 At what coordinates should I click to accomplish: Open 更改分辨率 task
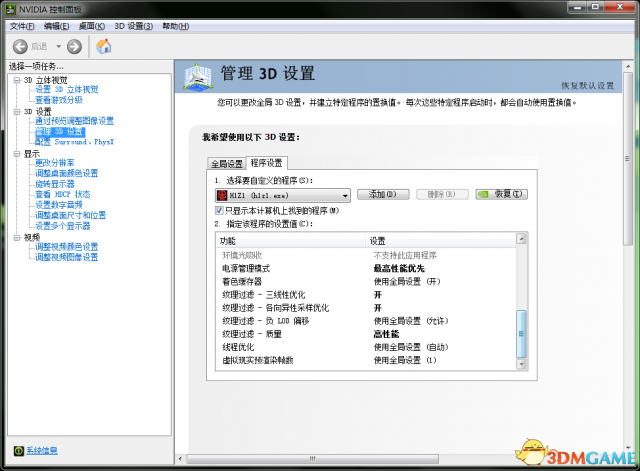click(x=55, y=163)
